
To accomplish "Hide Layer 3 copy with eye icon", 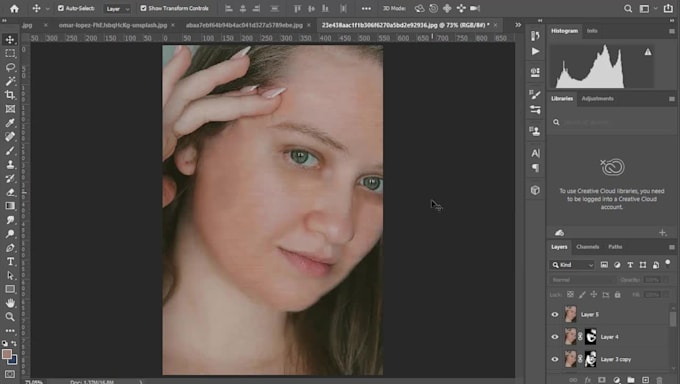I will point(555,359).
